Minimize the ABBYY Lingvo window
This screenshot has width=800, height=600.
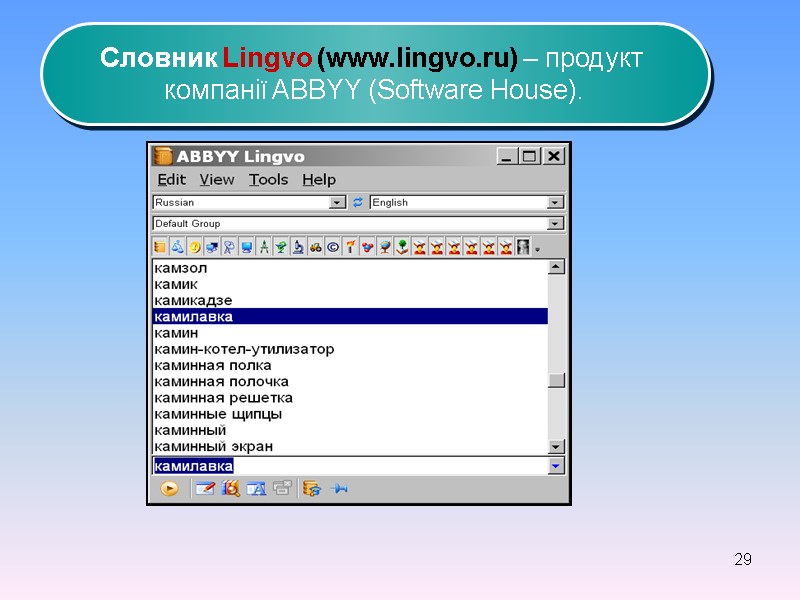pyautogui.click(x=506, y=156)
